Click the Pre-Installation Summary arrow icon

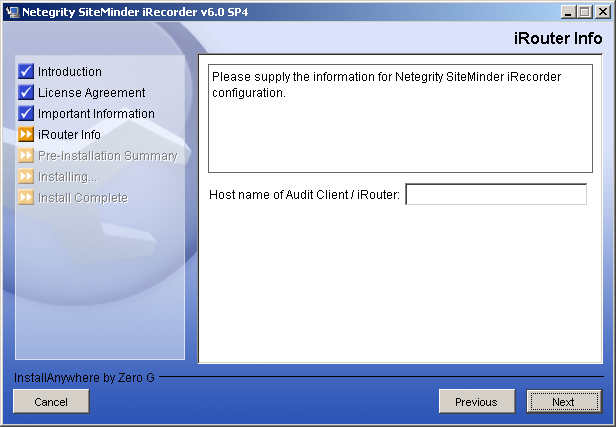coord(26,156)
